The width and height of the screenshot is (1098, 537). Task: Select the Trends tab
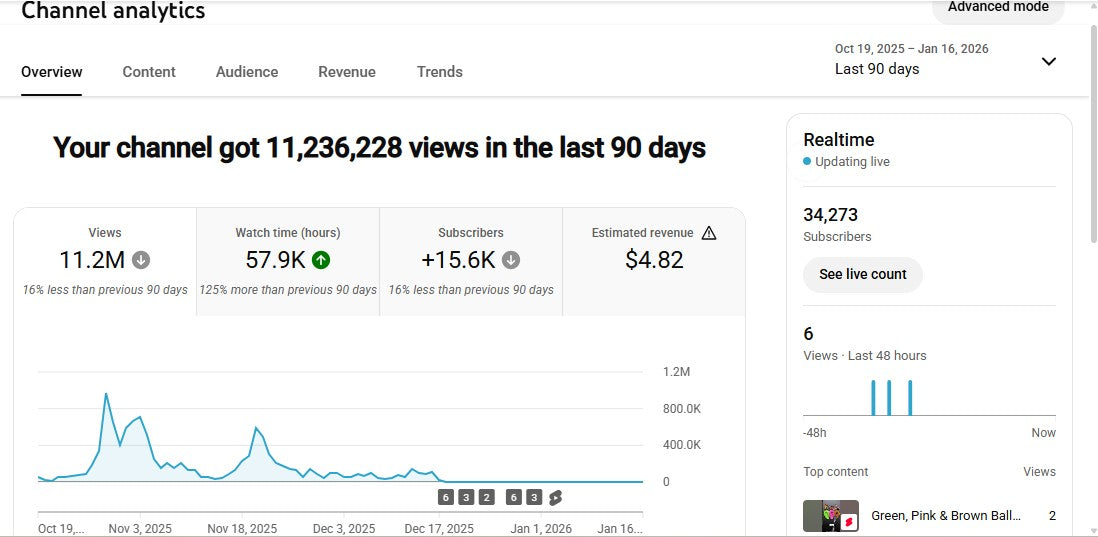click(x=440, y=72)
